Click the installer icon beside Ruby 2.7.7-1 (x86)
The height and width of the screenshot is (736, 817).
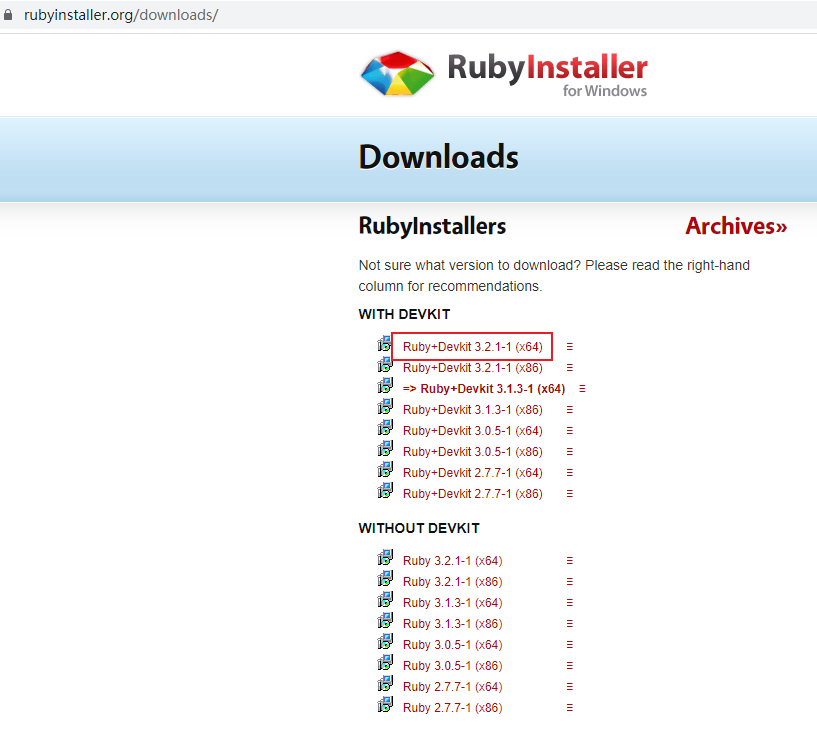pyautogui.click(x=385, y=705)
